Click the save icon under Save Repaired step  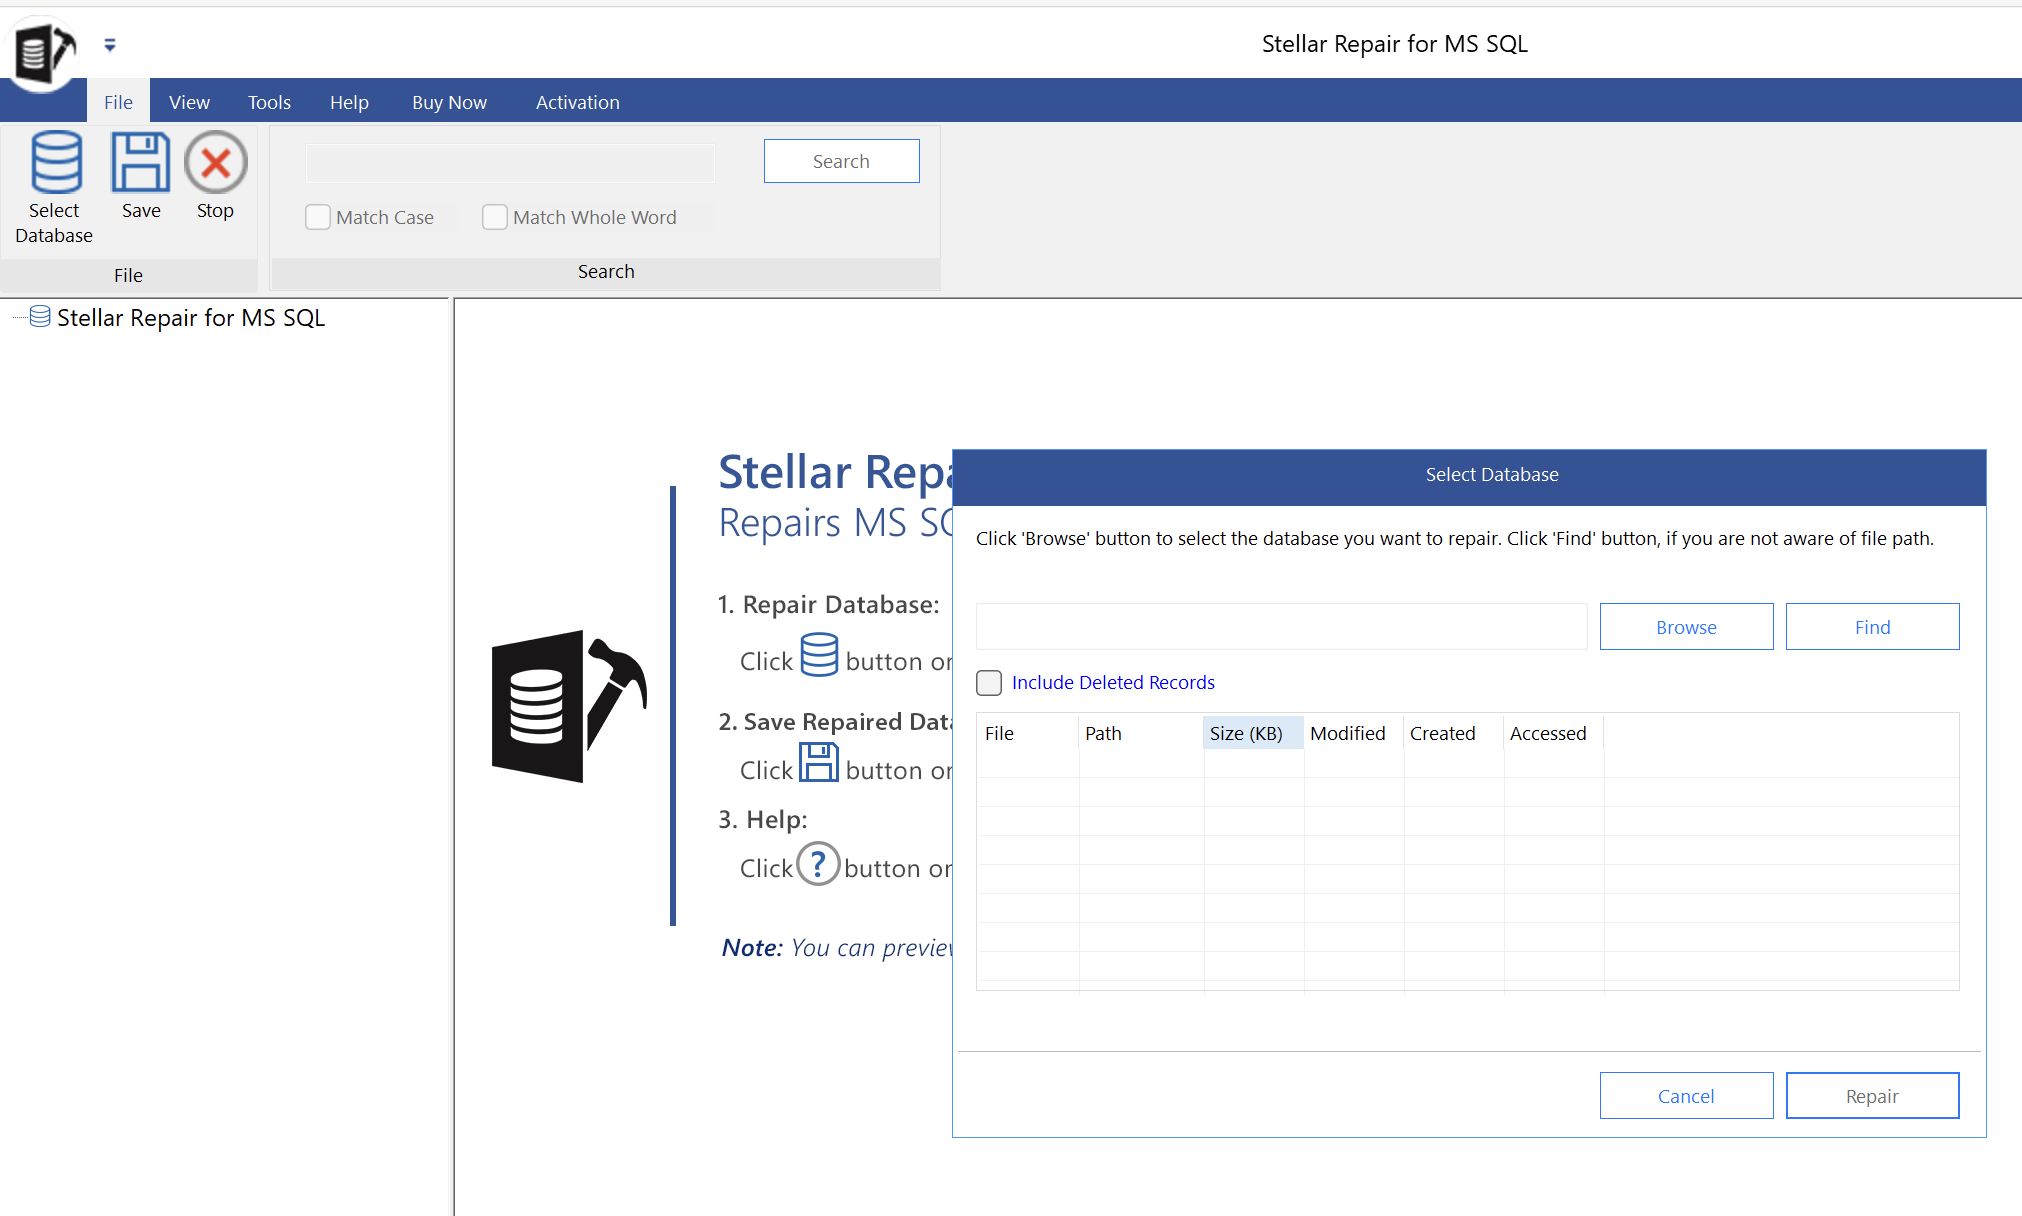coord(819,763)
